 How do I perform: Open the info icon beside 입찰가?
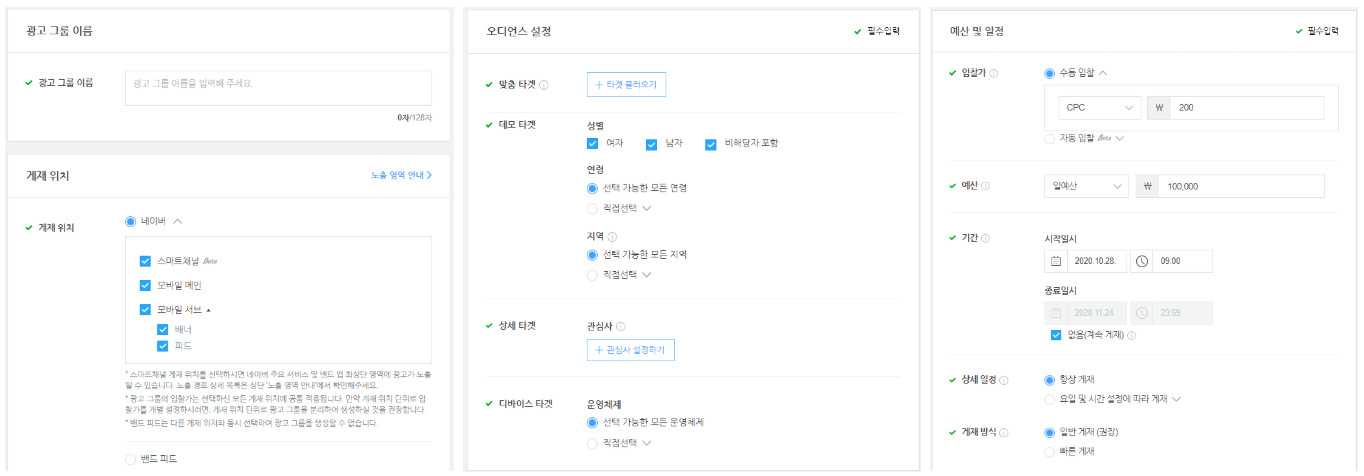[994, 73]
